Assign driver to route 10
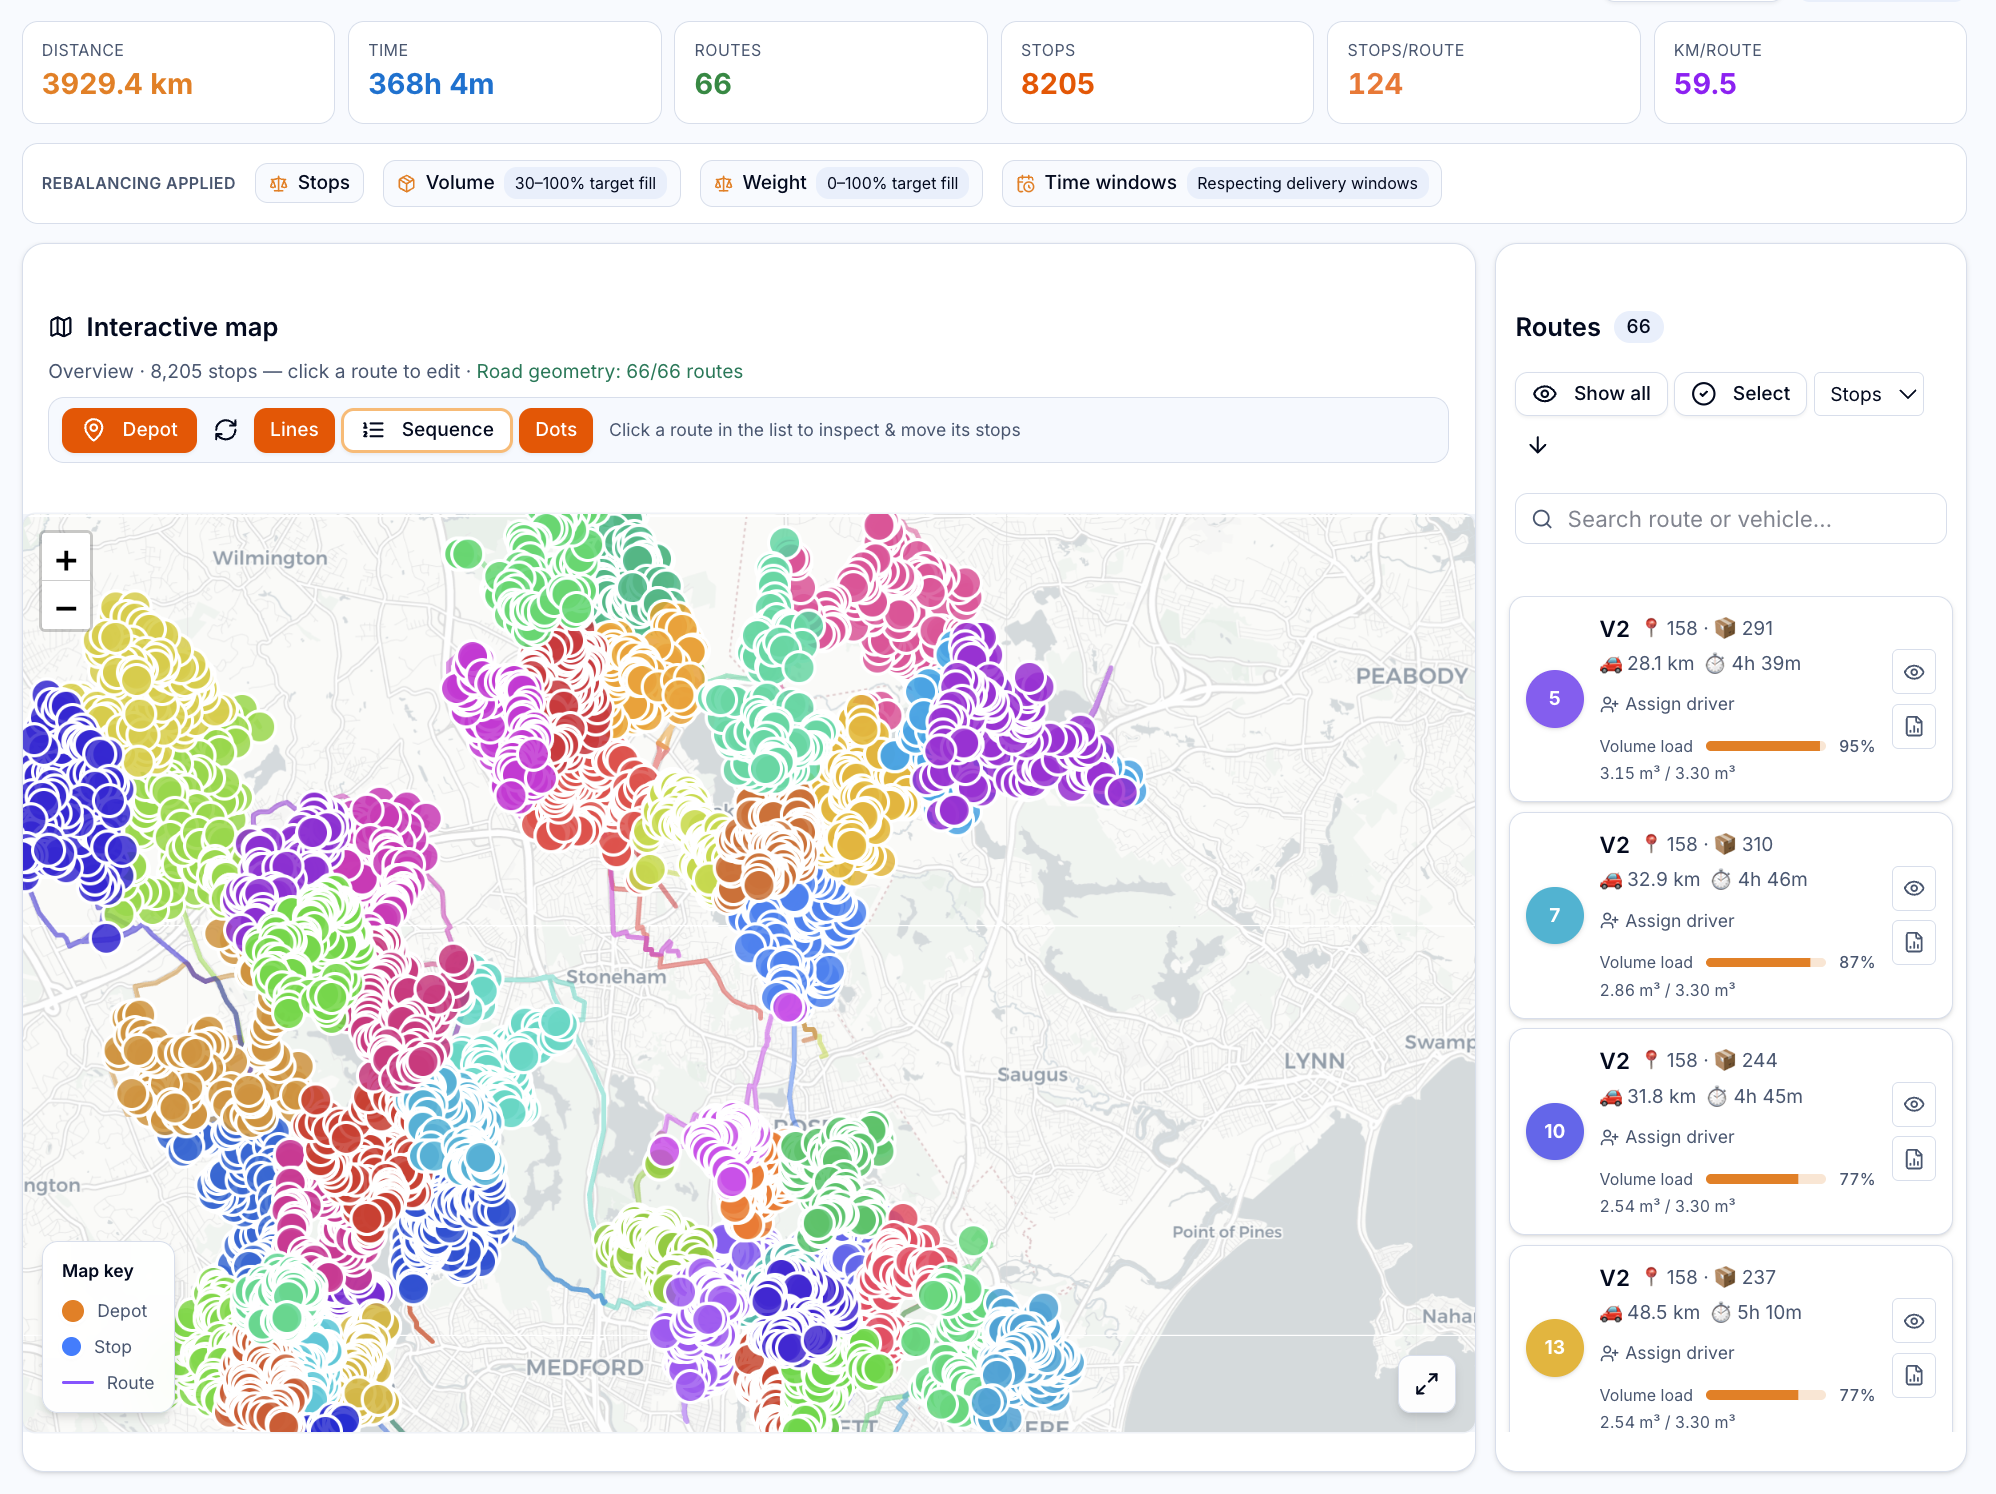This screenshot has width=1996, height=1494. point(1667,1137)
